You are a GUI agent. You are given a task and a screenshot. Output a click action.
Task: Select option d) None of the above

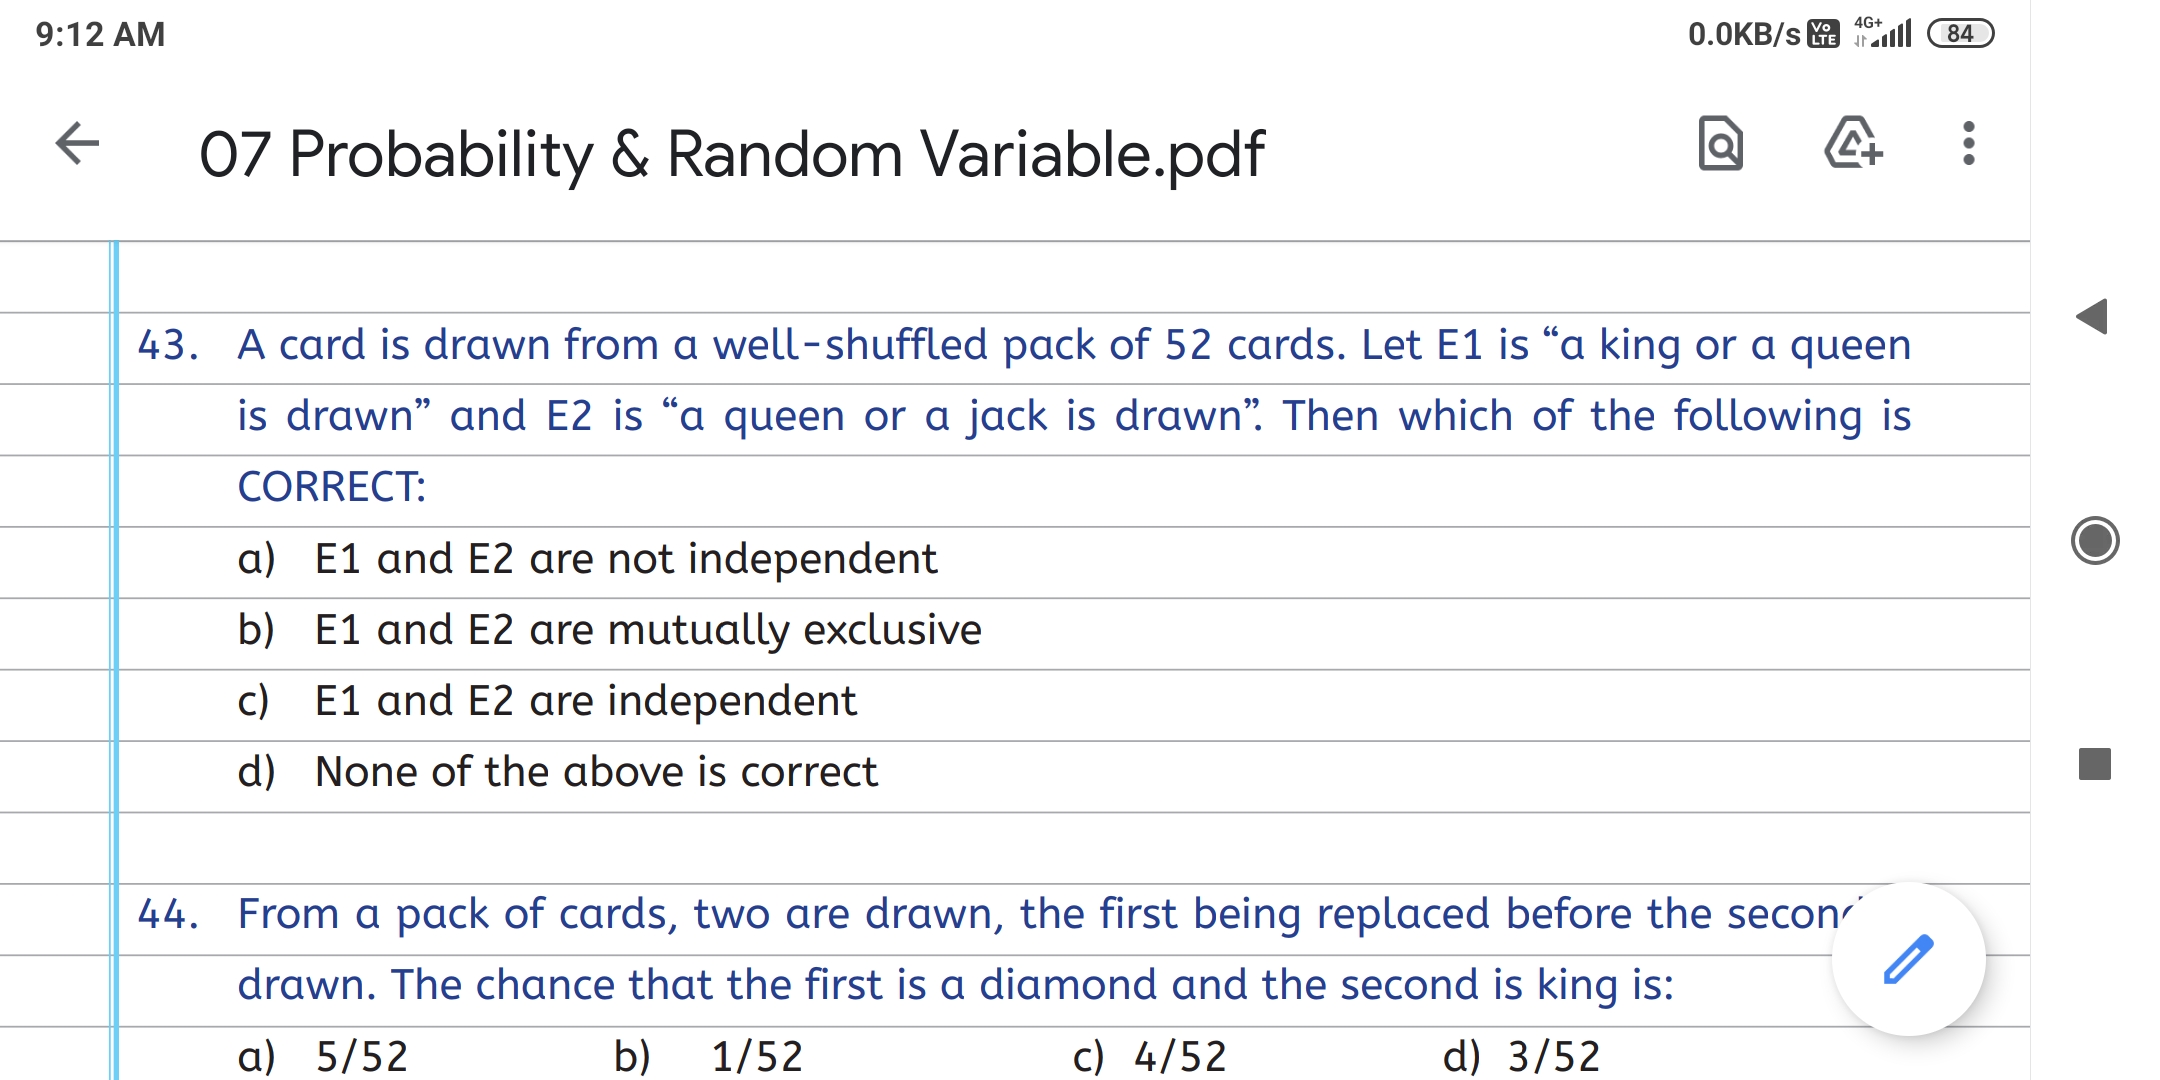pos(595,772)
